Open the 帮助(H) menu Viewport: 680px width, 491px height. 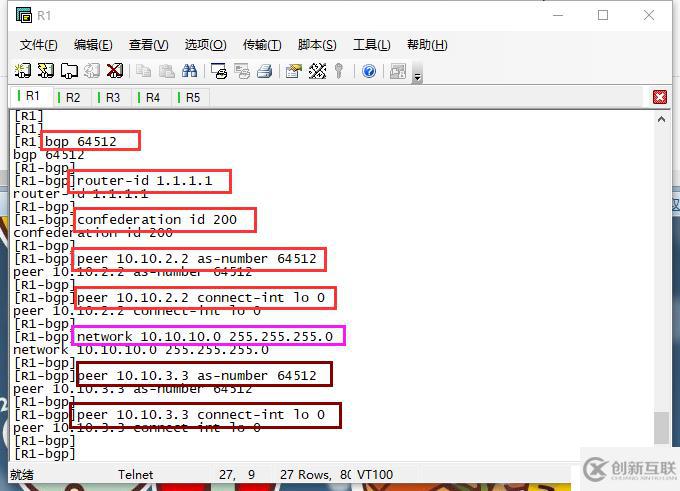click(x=427, y=45)
